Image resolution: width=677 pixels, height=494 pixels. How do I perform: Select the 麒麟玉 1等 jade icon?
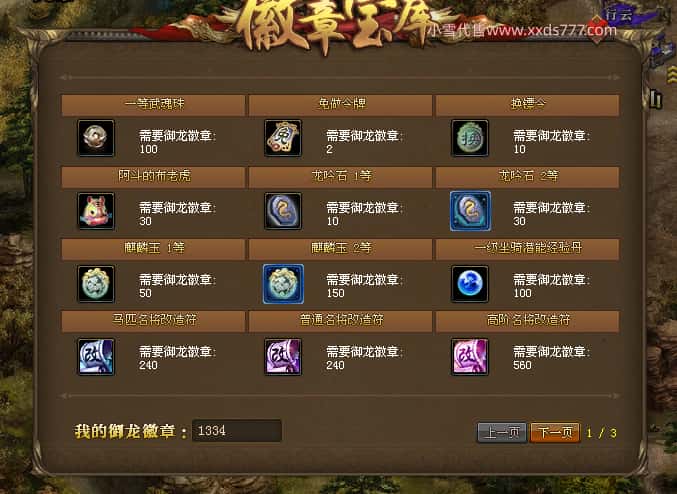pos(96,284)
